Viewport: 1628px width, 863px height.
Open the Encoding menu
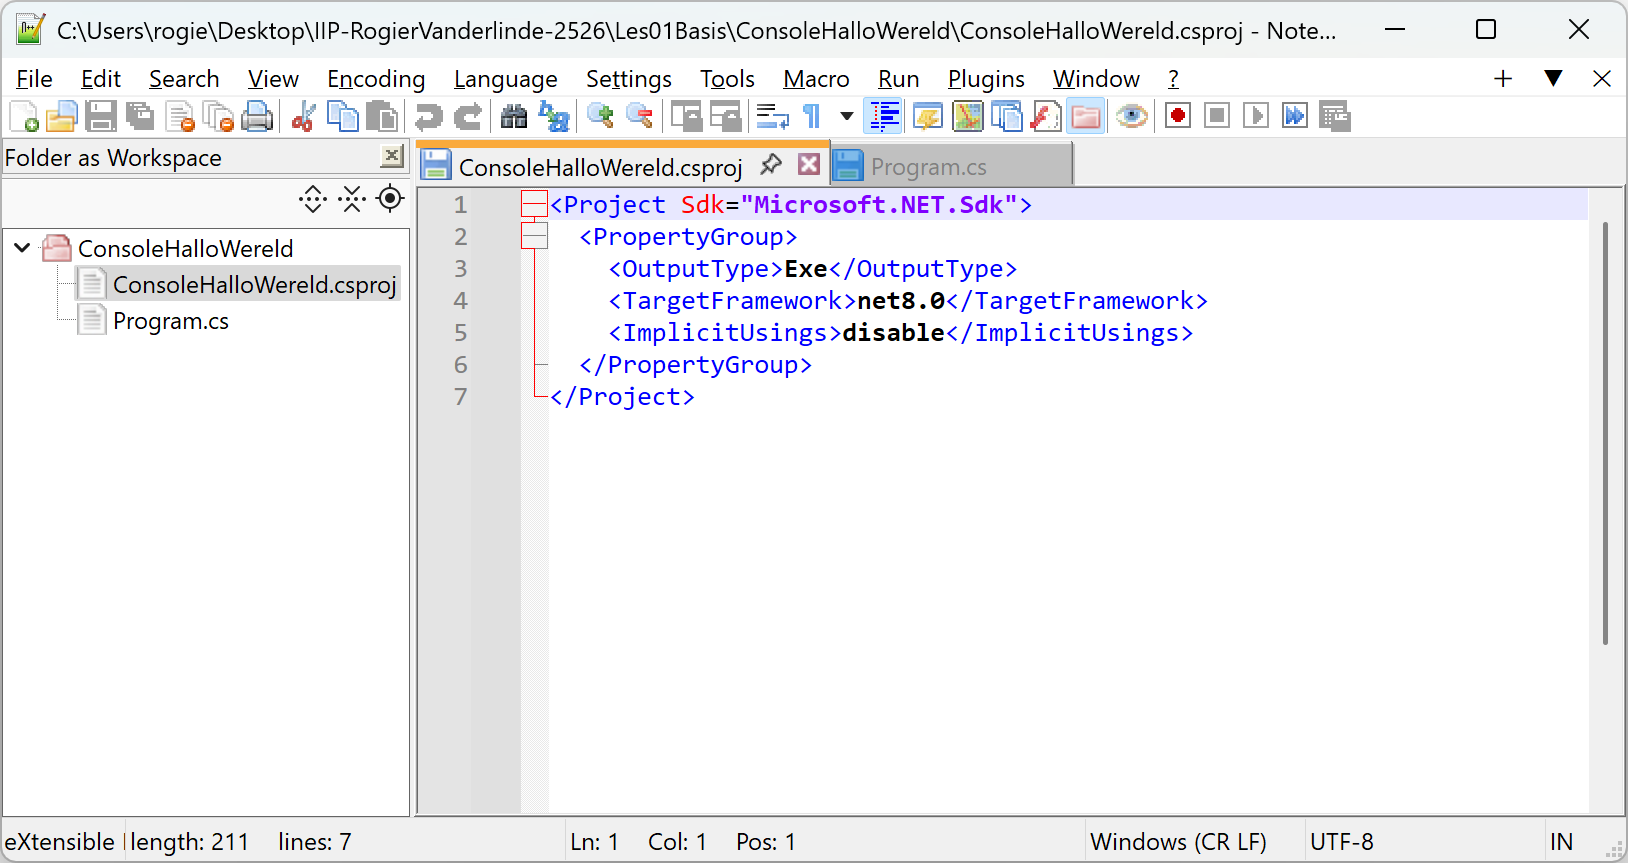(376, 79)
